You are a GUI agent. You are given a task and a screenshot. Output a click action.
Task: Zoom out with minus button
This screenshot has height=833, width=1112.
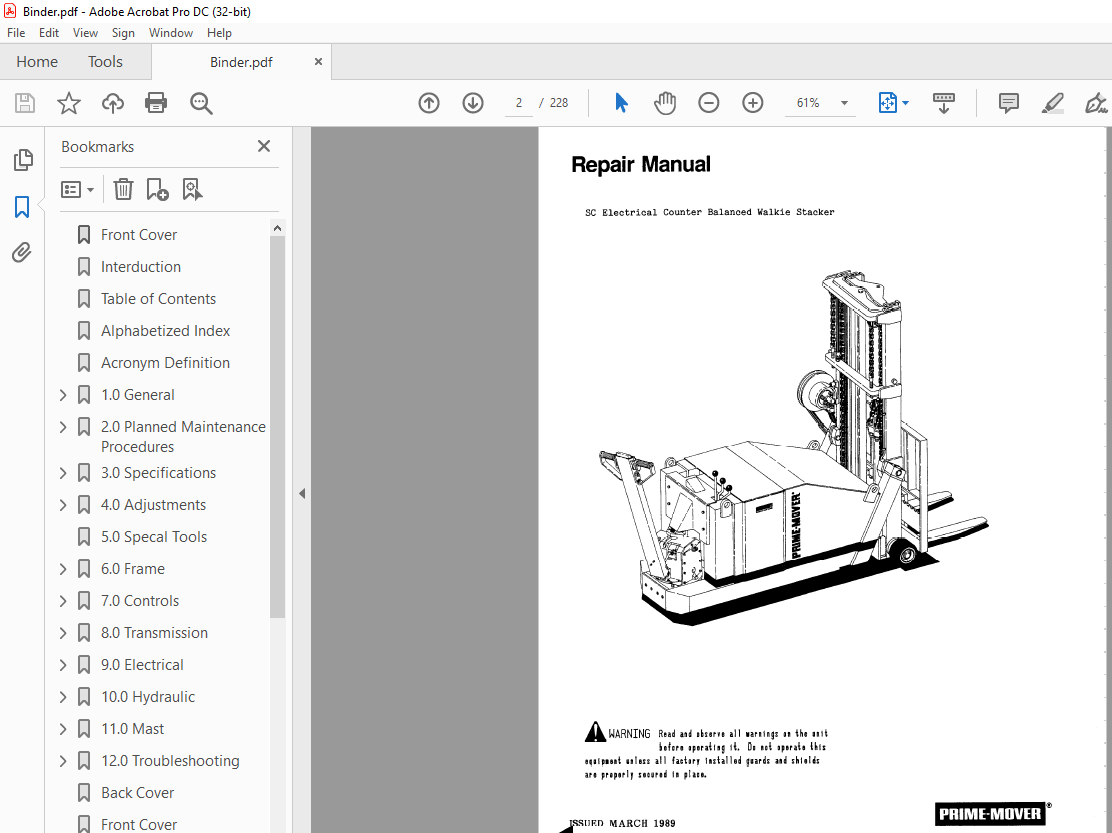(708, 103)
